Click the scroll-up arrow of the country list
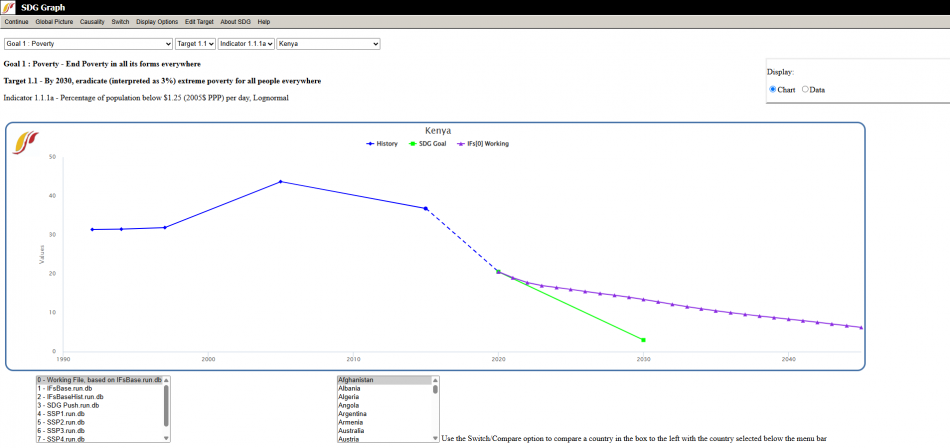Image resolution: width=950 pixels, height=448 pixels. point(435,380)
